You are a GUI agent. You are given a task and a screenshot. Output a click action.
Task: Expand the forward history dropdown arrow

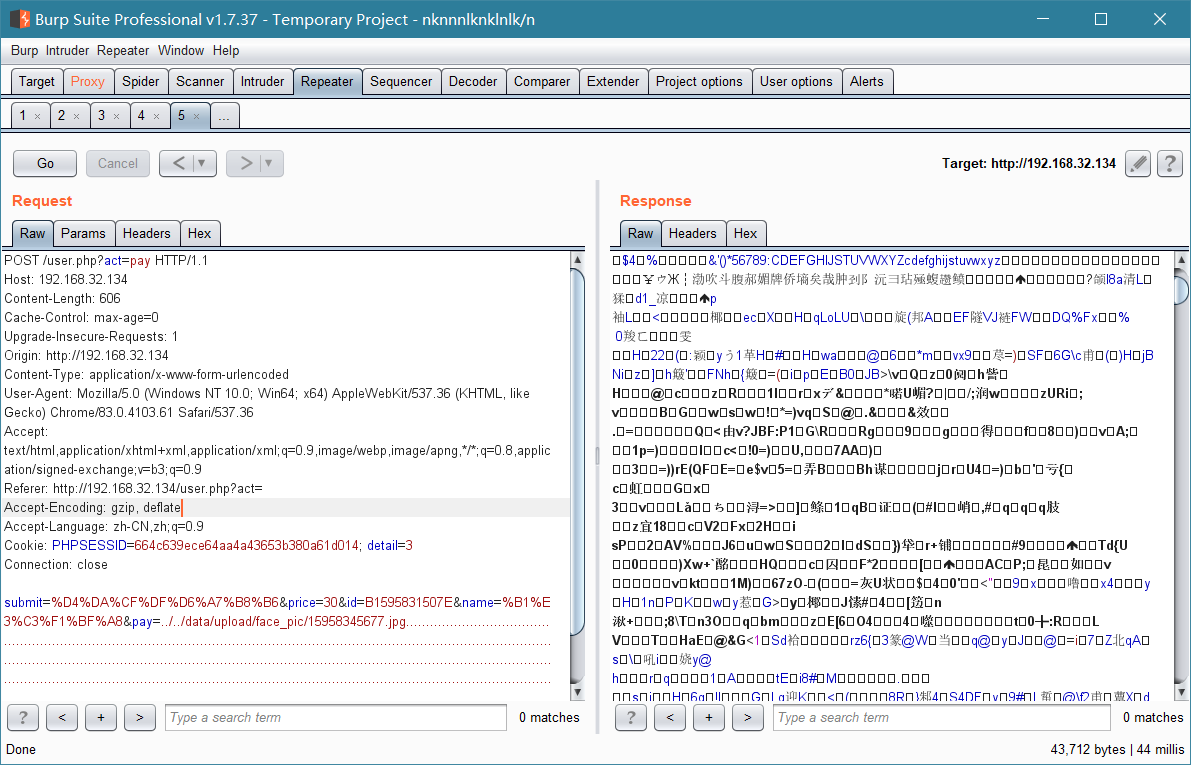point(268,163)
